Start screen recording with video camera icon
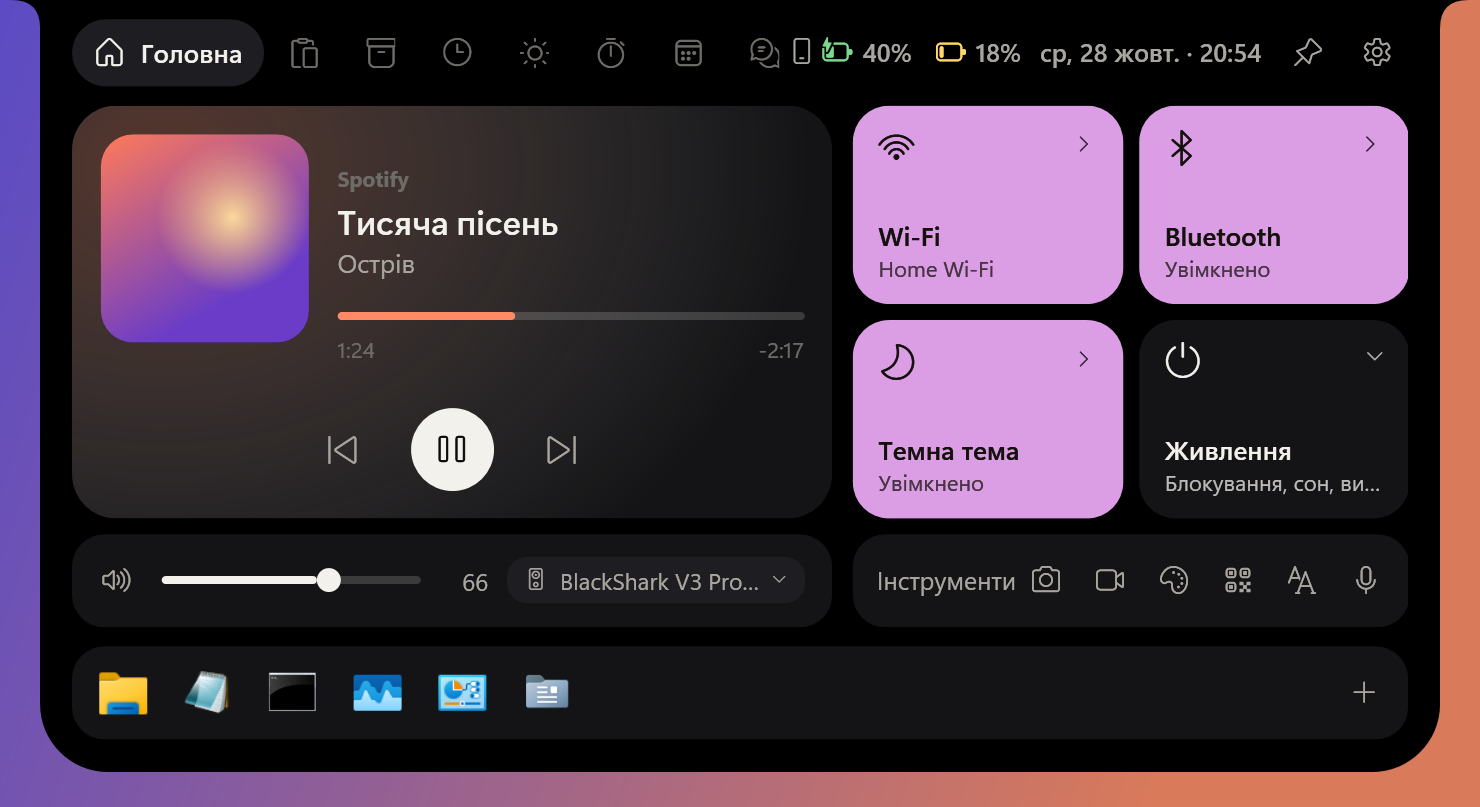This screenshot has width=1480, height=807. (1110, 580)
